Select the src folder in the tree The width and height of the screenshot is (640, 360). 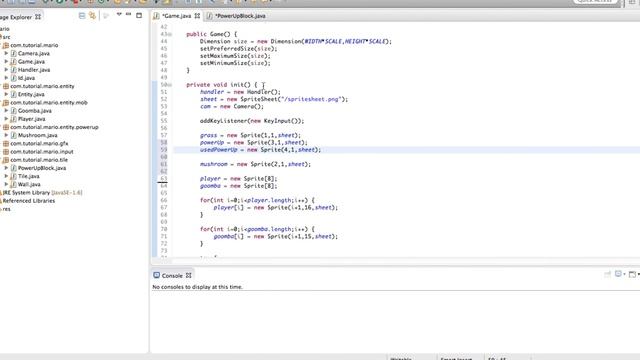click(x=7, y=37)
